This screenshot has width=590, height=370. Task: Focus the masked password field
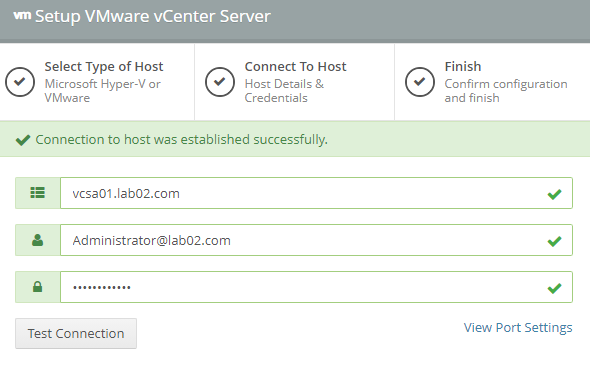(316, 287)
